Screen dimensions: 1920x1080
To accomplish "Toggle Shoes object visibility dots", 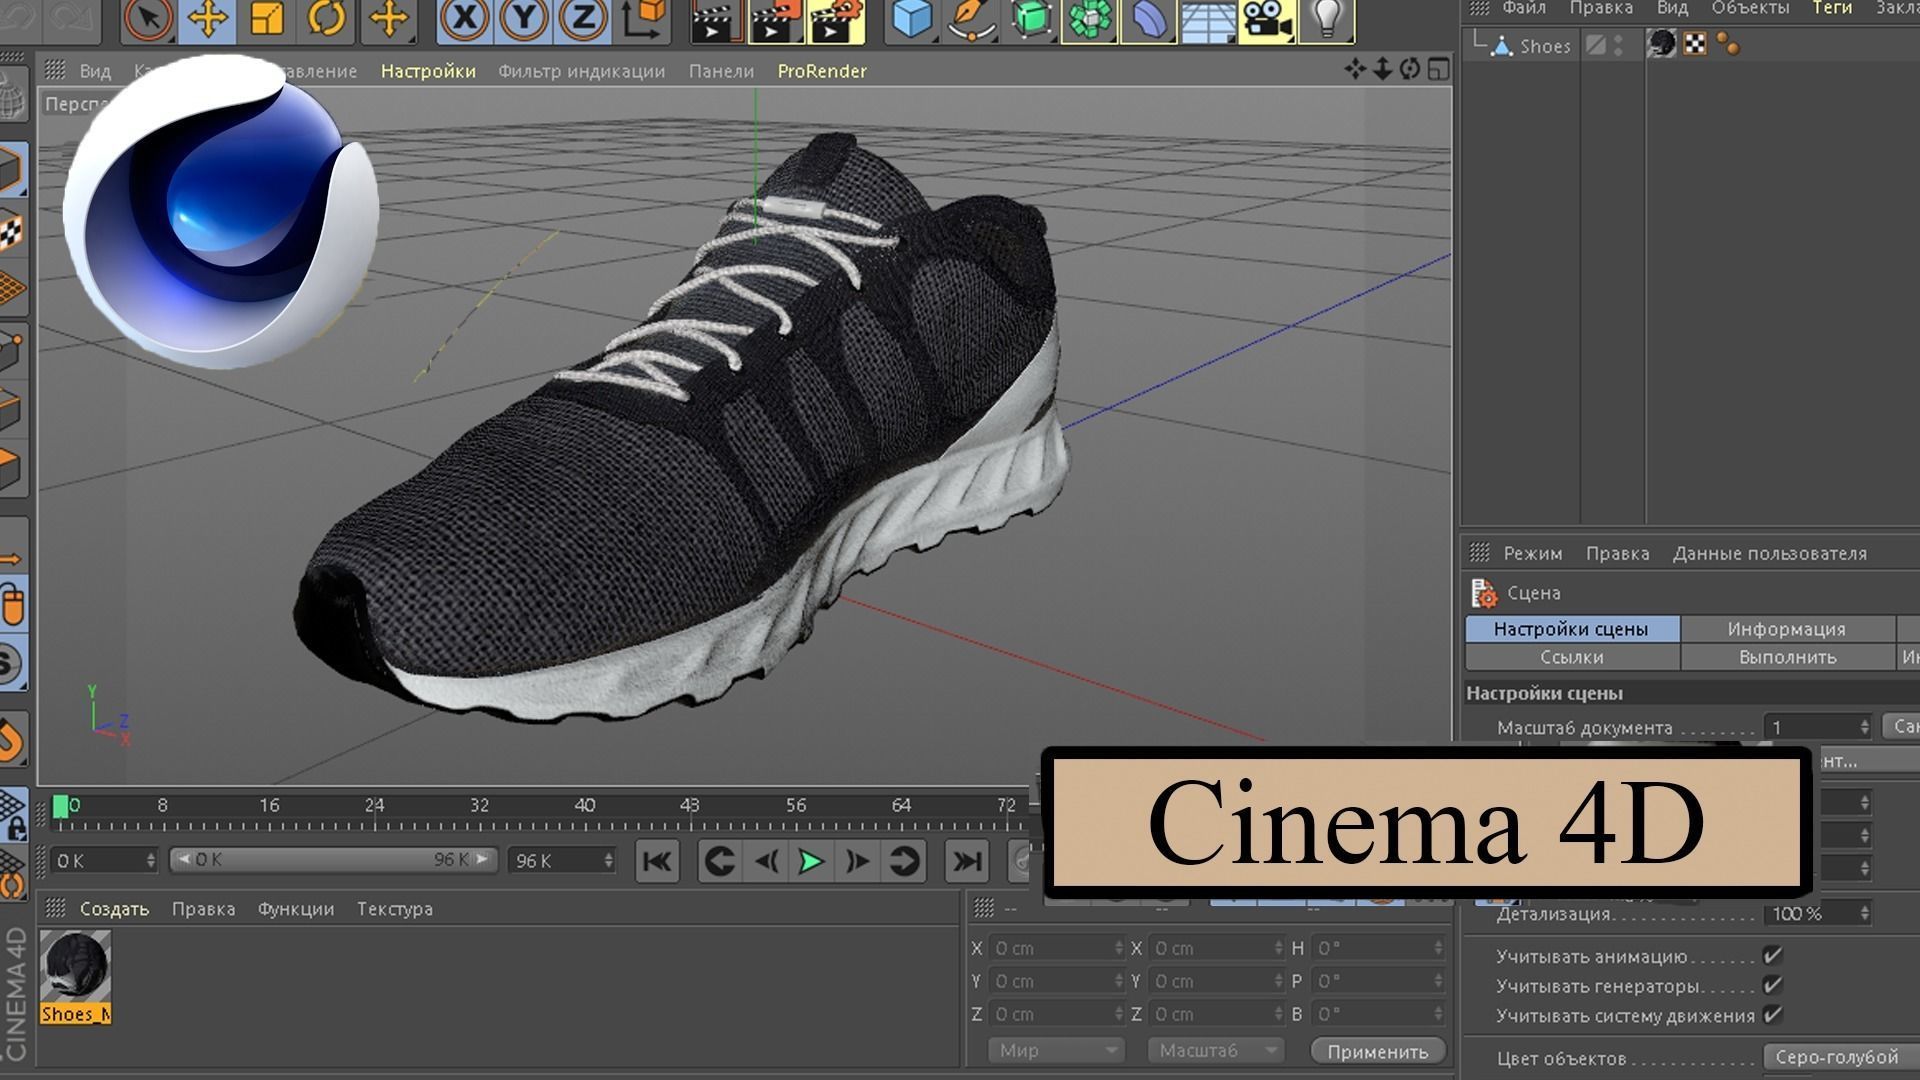I will [1619, 45].
